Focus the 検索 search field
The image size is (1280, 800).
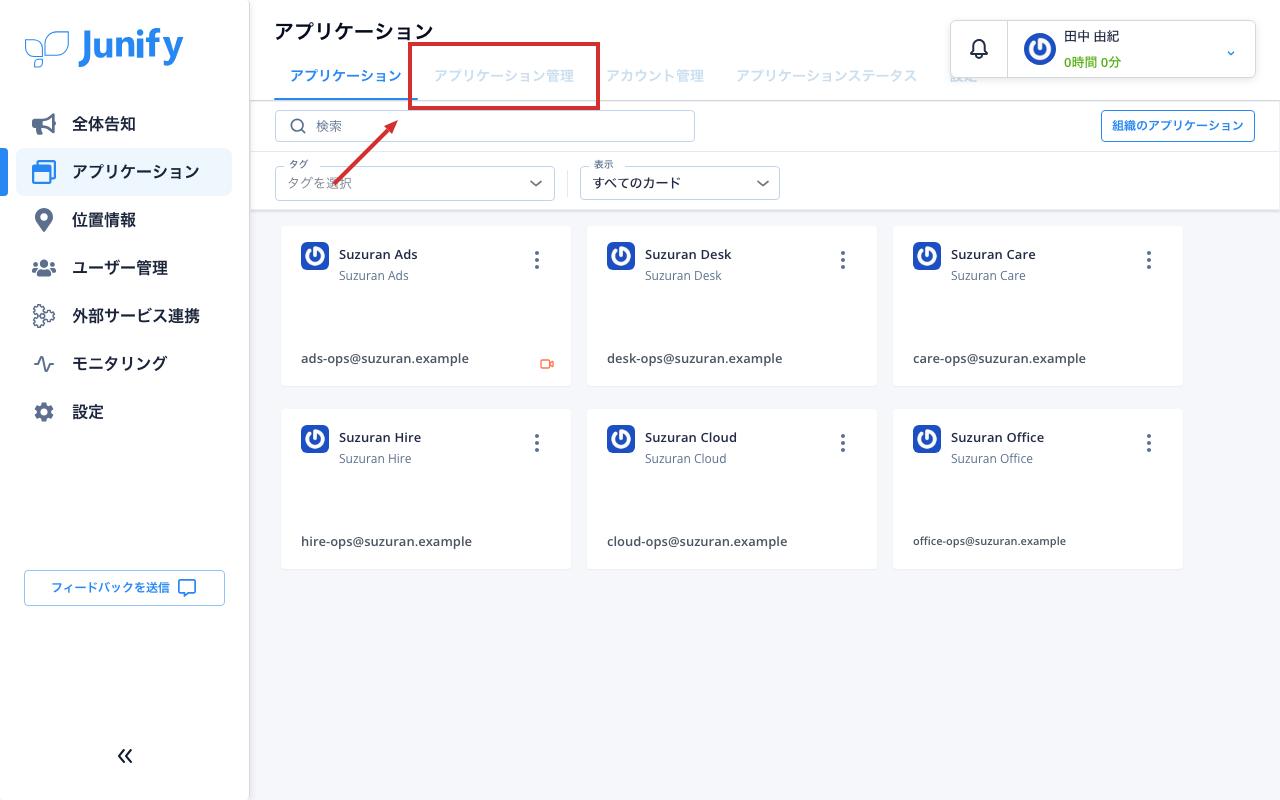point(485,126)
